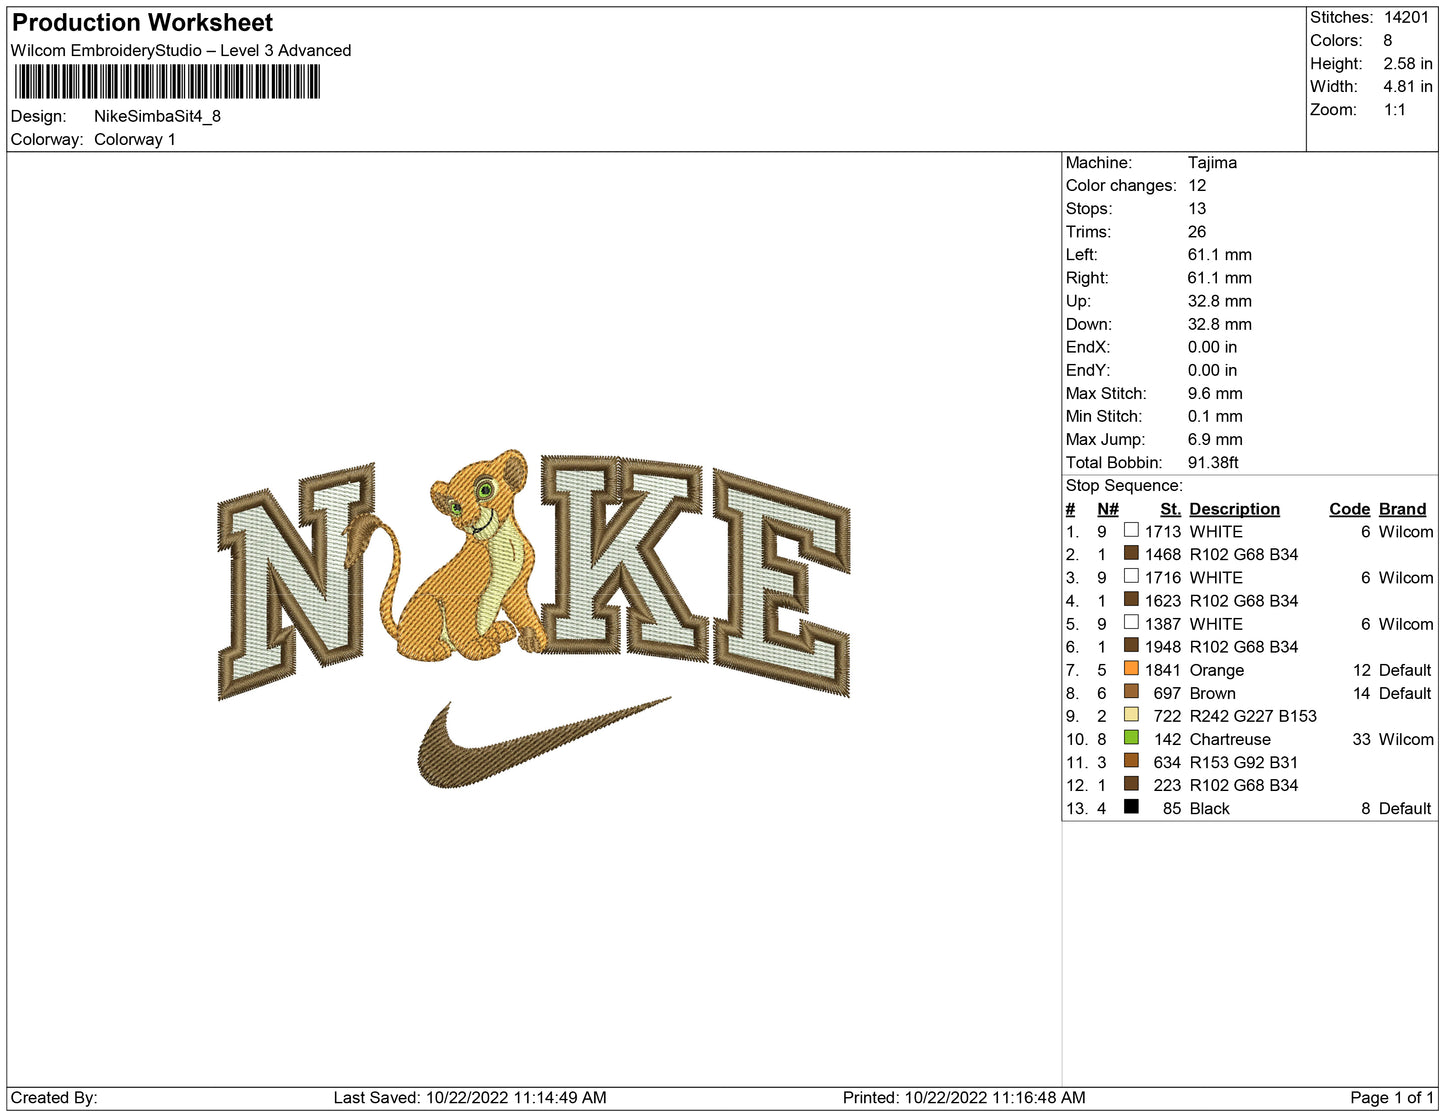1445x1112 pixels.
Task: Click the barcode under the worksheet title
Action: 167,82
